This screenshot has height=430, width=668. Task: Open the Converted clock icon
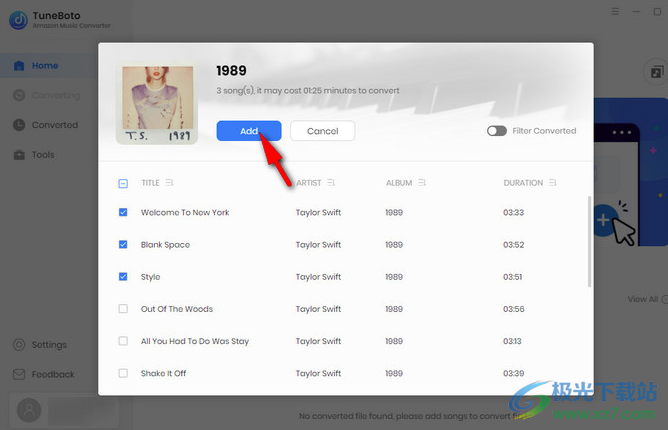pyautogui.click(x=19, y=125)
